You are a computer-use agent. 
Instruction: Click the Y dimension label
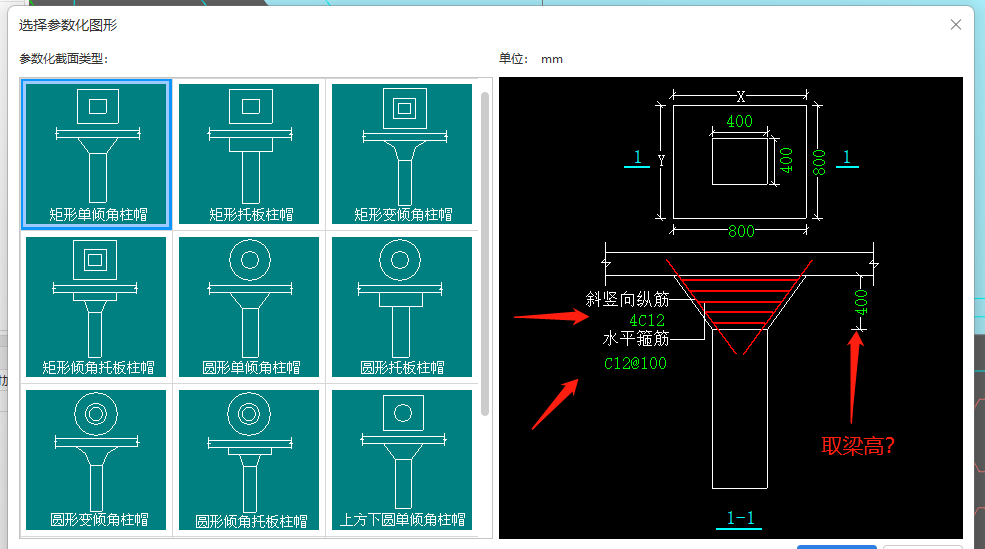click(x=661, y=161)
